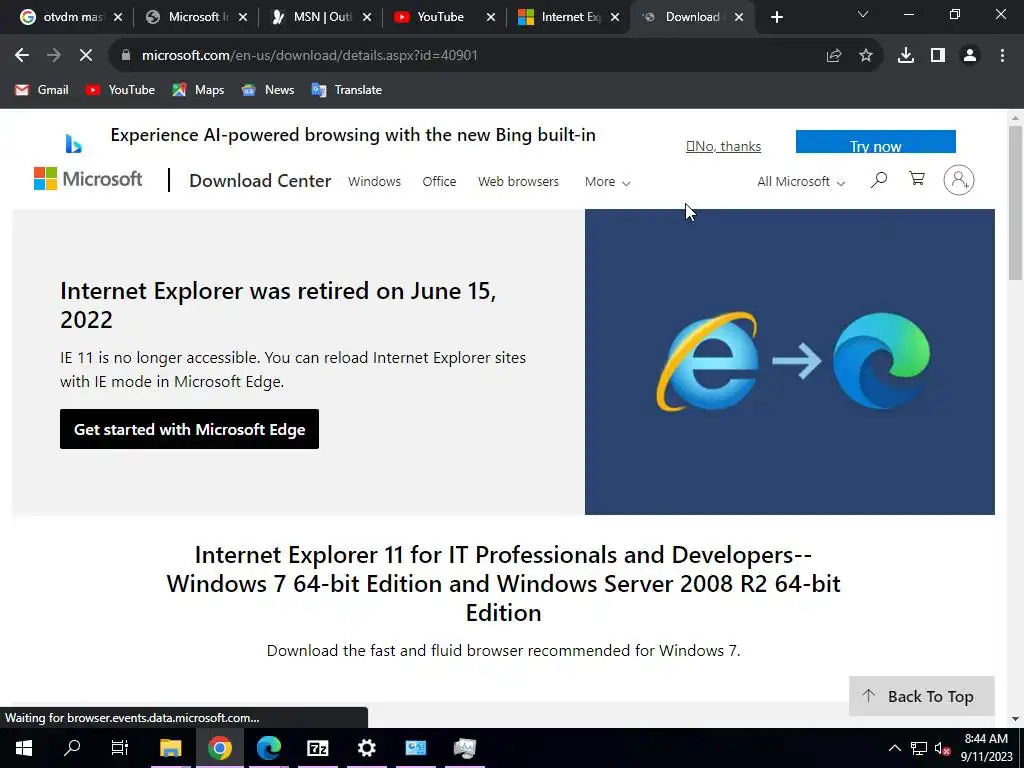1024x768 pixels.
Task: Open Task View on taskbar
Action: (x=120, y=748)
